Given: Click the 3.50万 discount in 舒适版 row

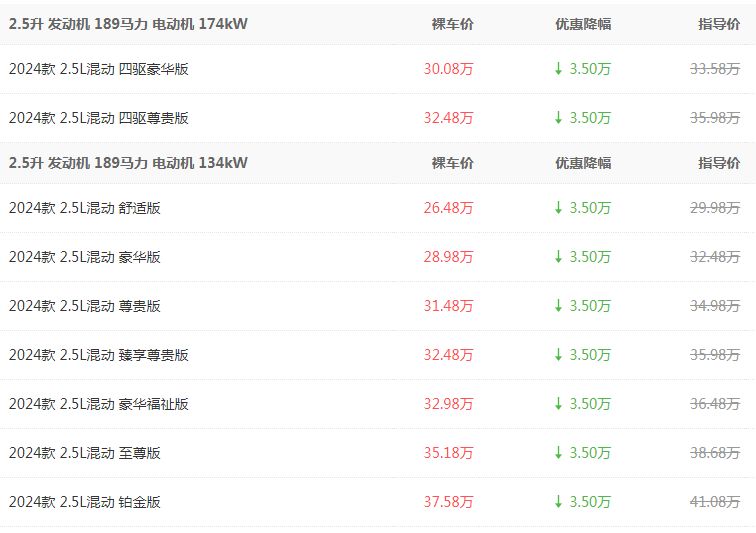Looking at the screenshot, I should (583, 208).
